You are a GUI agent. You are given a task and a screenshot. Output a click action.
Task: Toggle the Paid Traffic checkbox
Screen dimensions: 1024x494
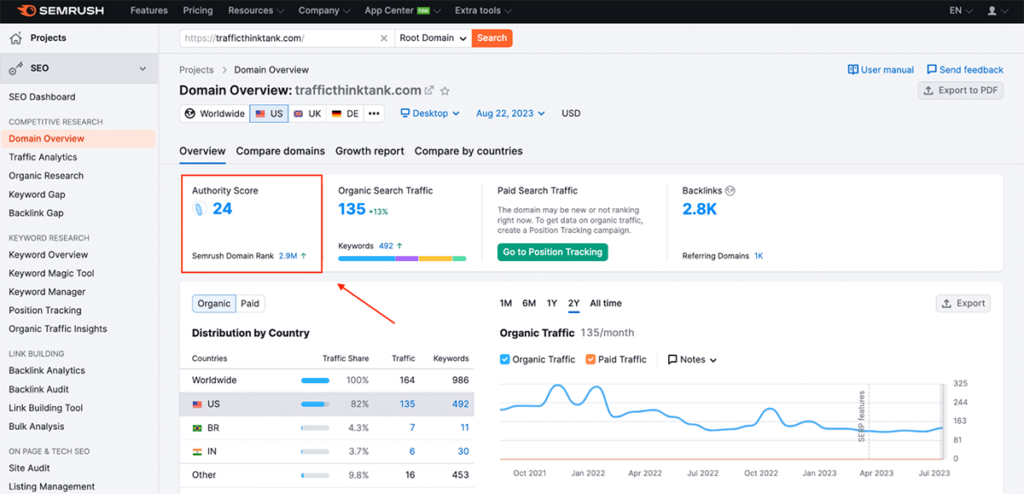[590, 359]
